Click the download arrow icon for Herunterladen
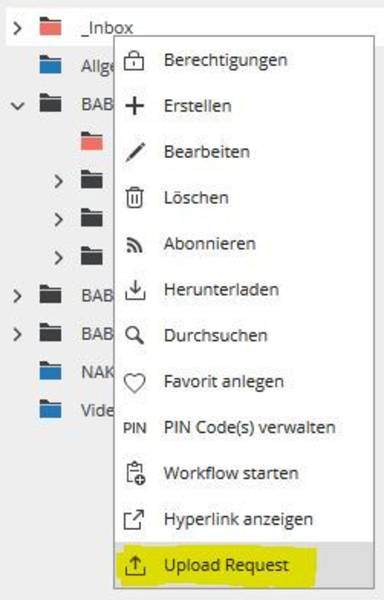 pos(135,290)
